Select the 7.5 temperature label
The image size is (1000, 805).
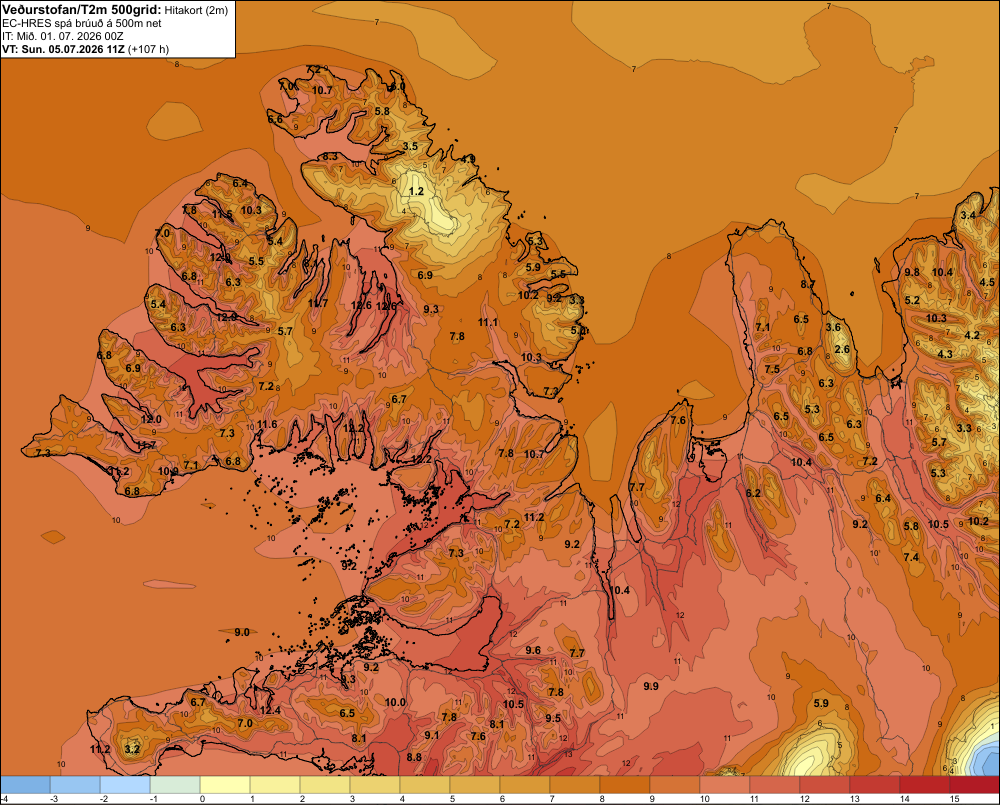[x=772, y=369]
